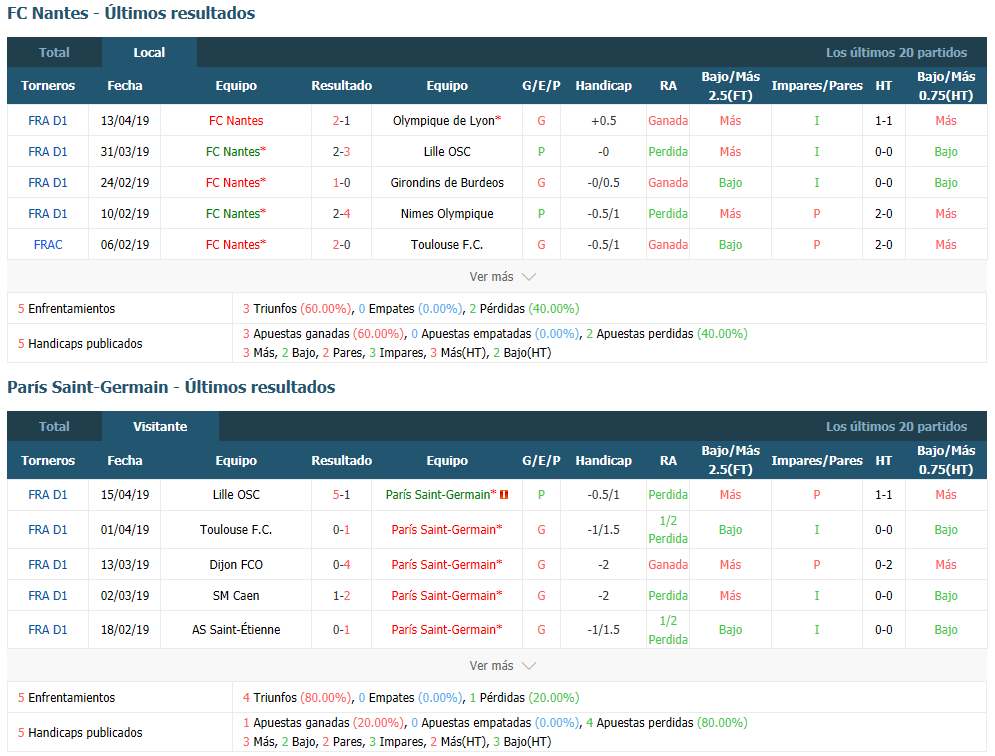Open FC Nantes link in 13/04/19 row
The height and width of the screenshot is (756, 995).
236,121
